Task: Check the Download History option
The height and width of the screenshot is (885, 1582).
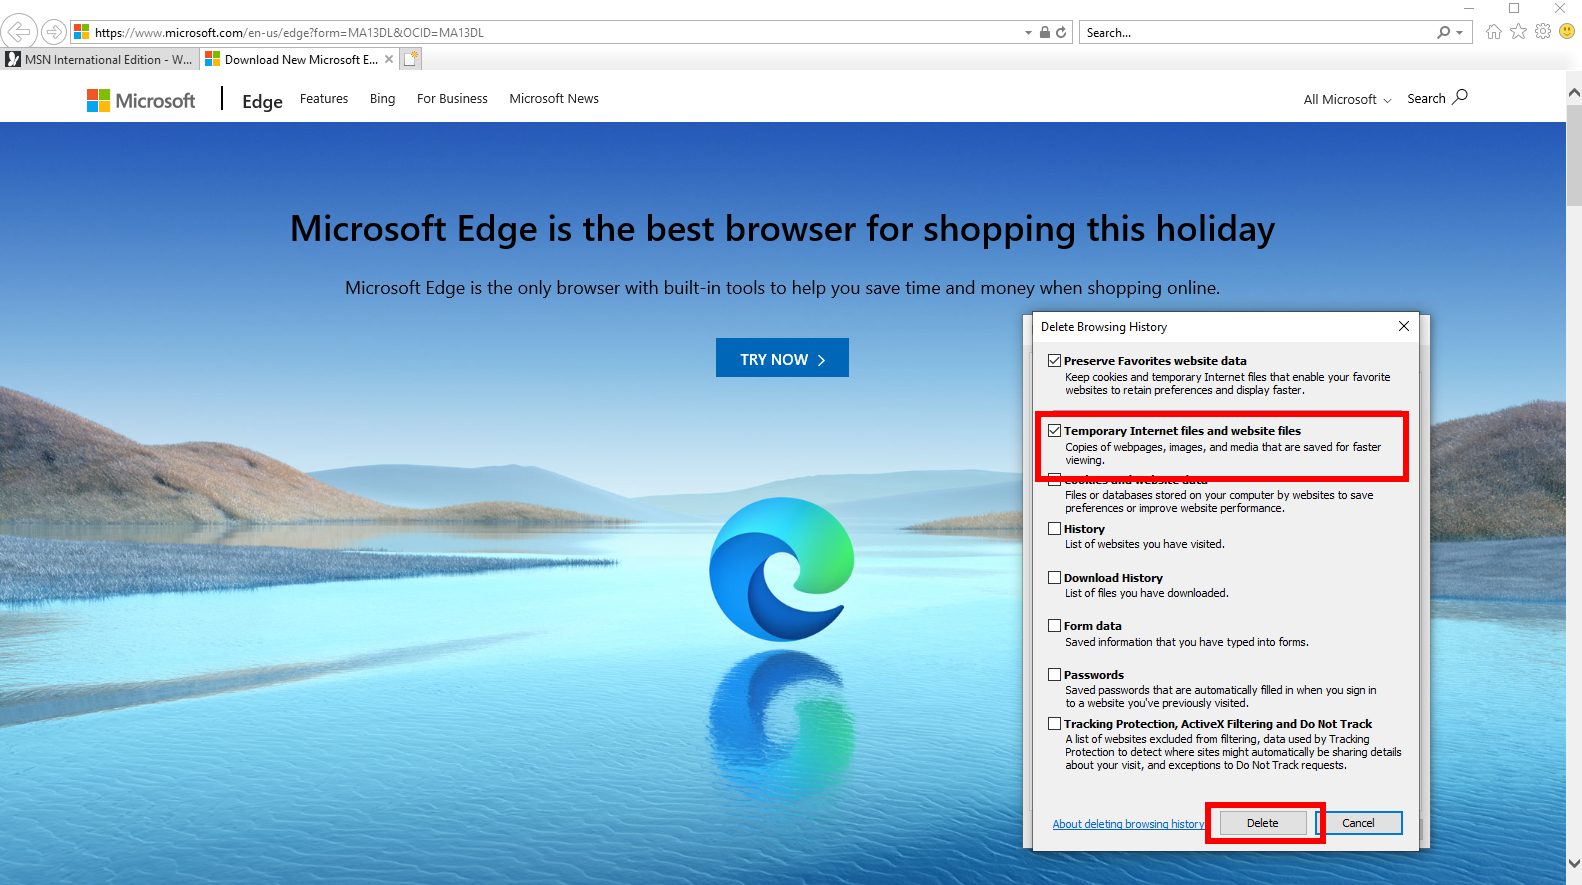Action: [x=1054, y=578]
